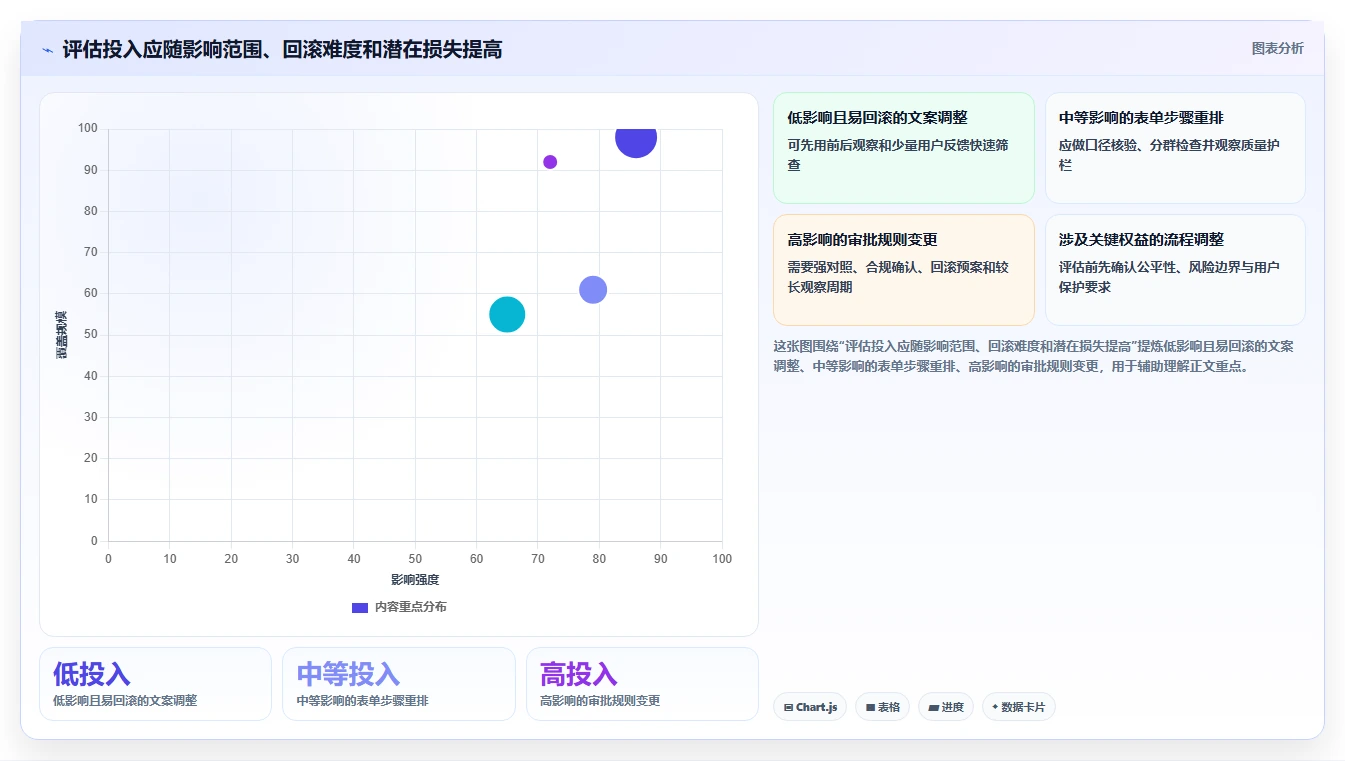Click the 数据卡片 tag chip
1345x761 pixels.
click(1018, 707)
